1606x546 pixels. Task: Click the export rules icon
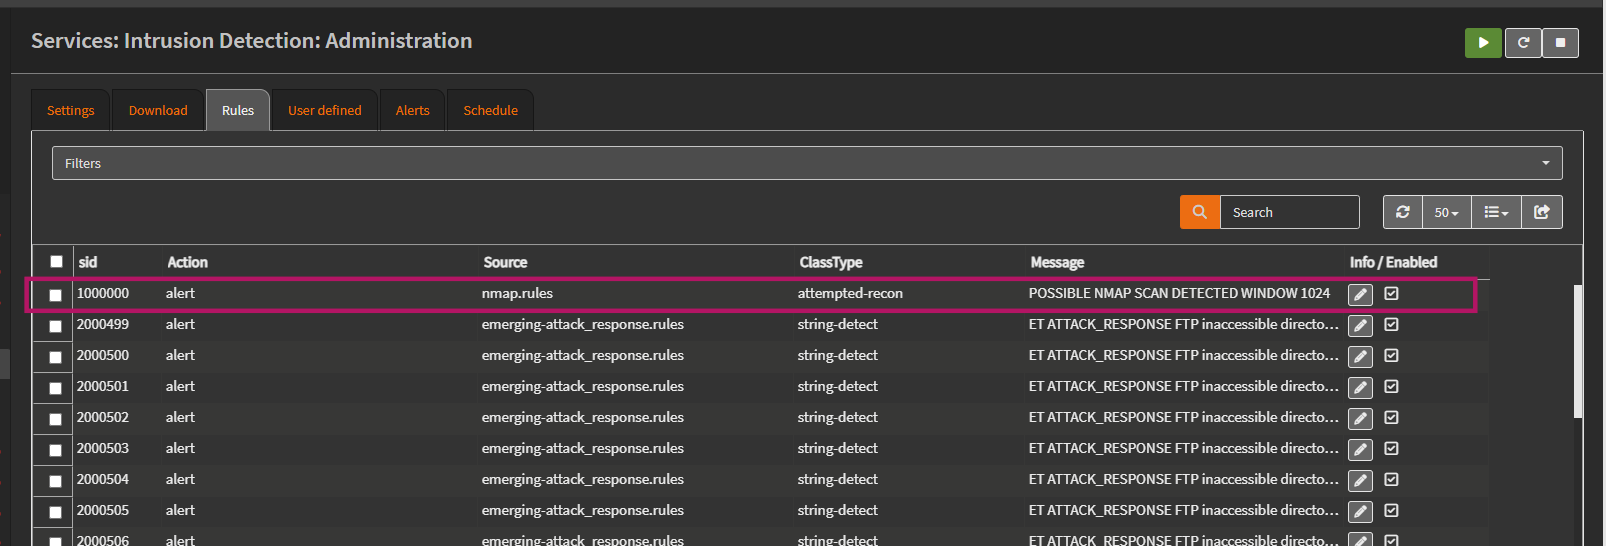click(x=1541, y=212)
